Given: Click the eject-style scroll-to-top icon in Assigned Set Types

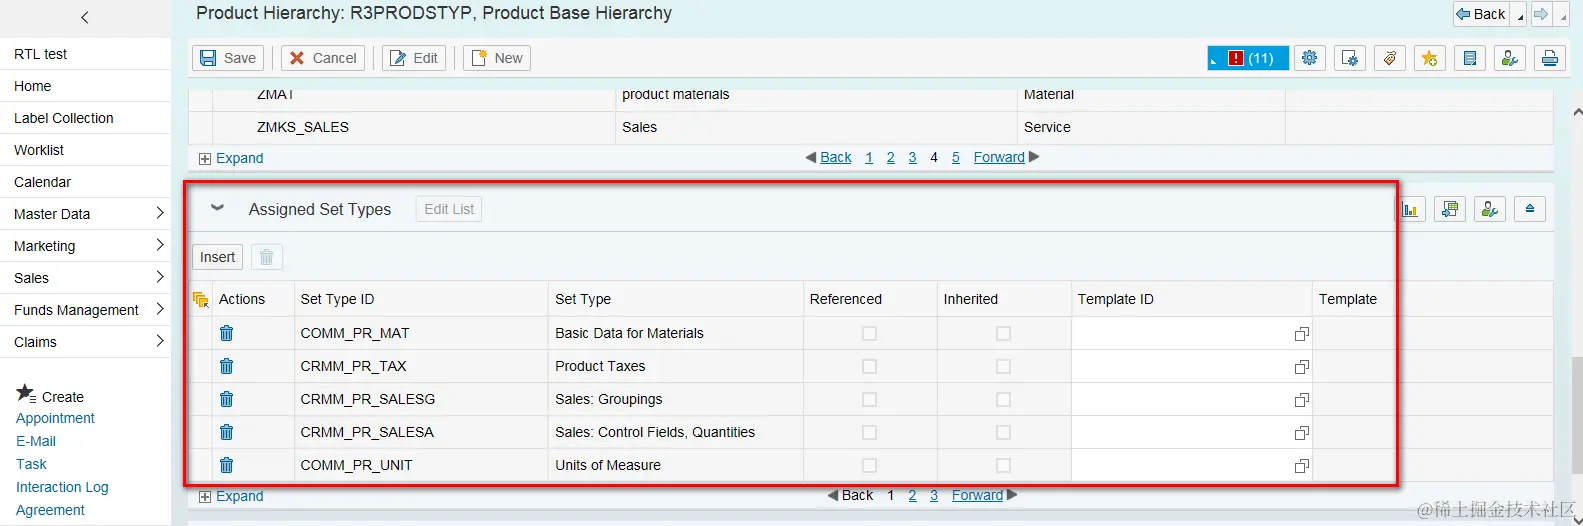Looking at the screenshot, I should pyautogui.click(x=1529, y=209).
